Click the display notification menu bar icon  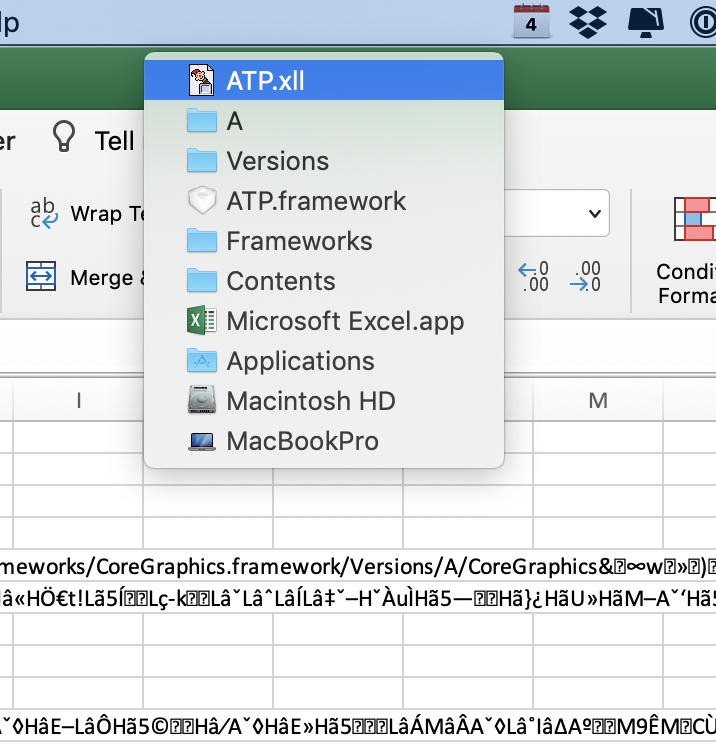(646, 22)
